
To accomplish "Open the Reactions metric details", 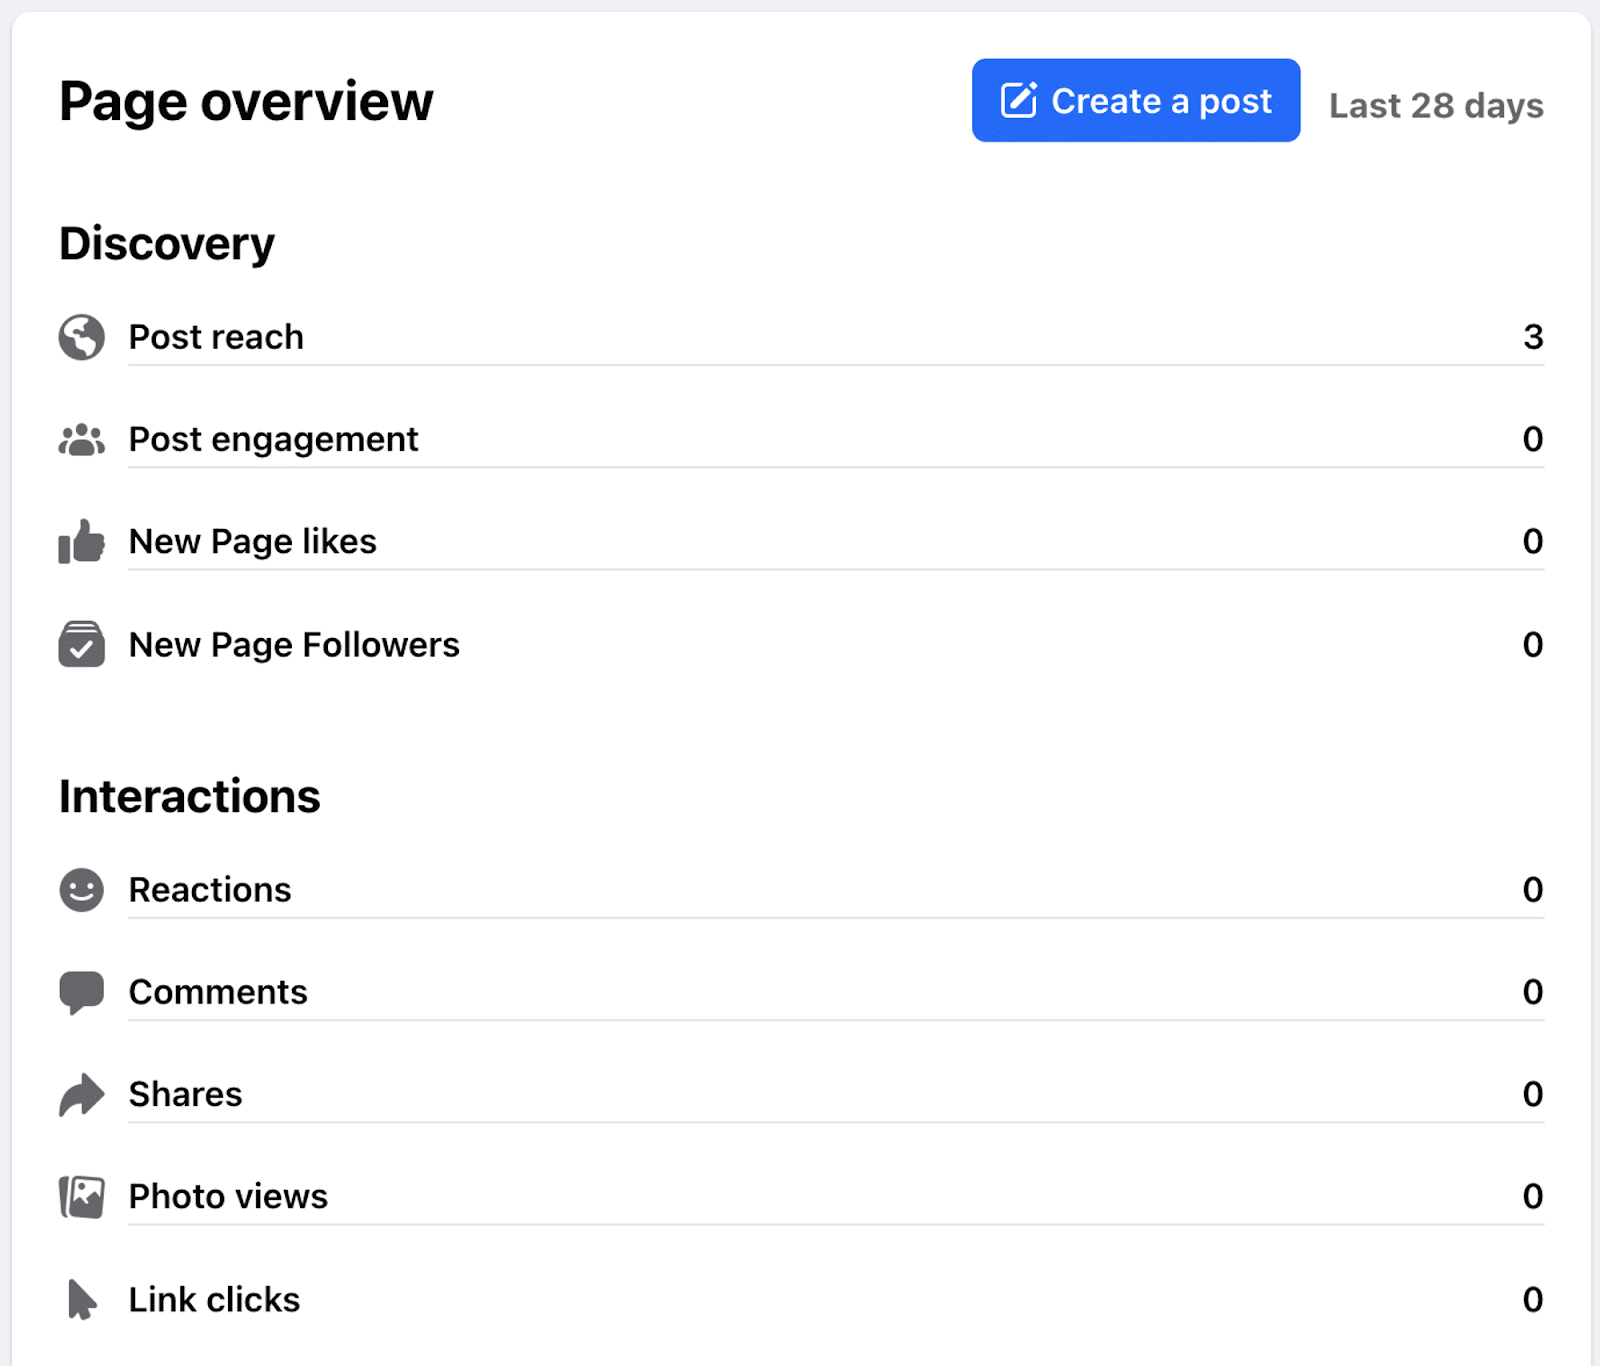I will (700, 890).
